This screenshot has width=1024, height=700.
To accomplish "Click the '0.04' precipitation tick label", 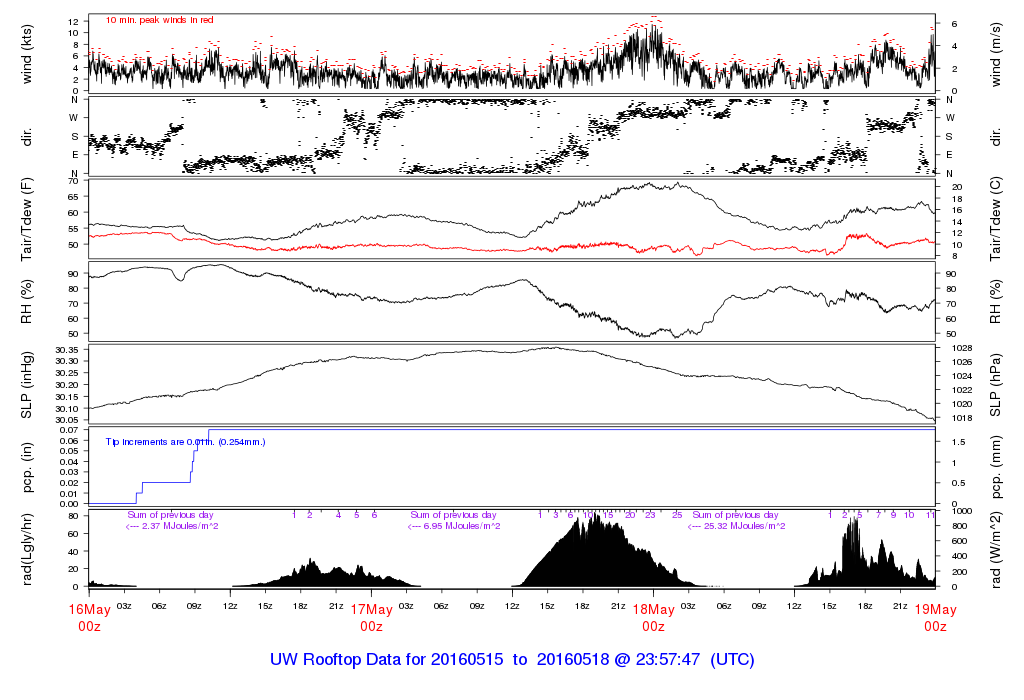I will (69, 462).
